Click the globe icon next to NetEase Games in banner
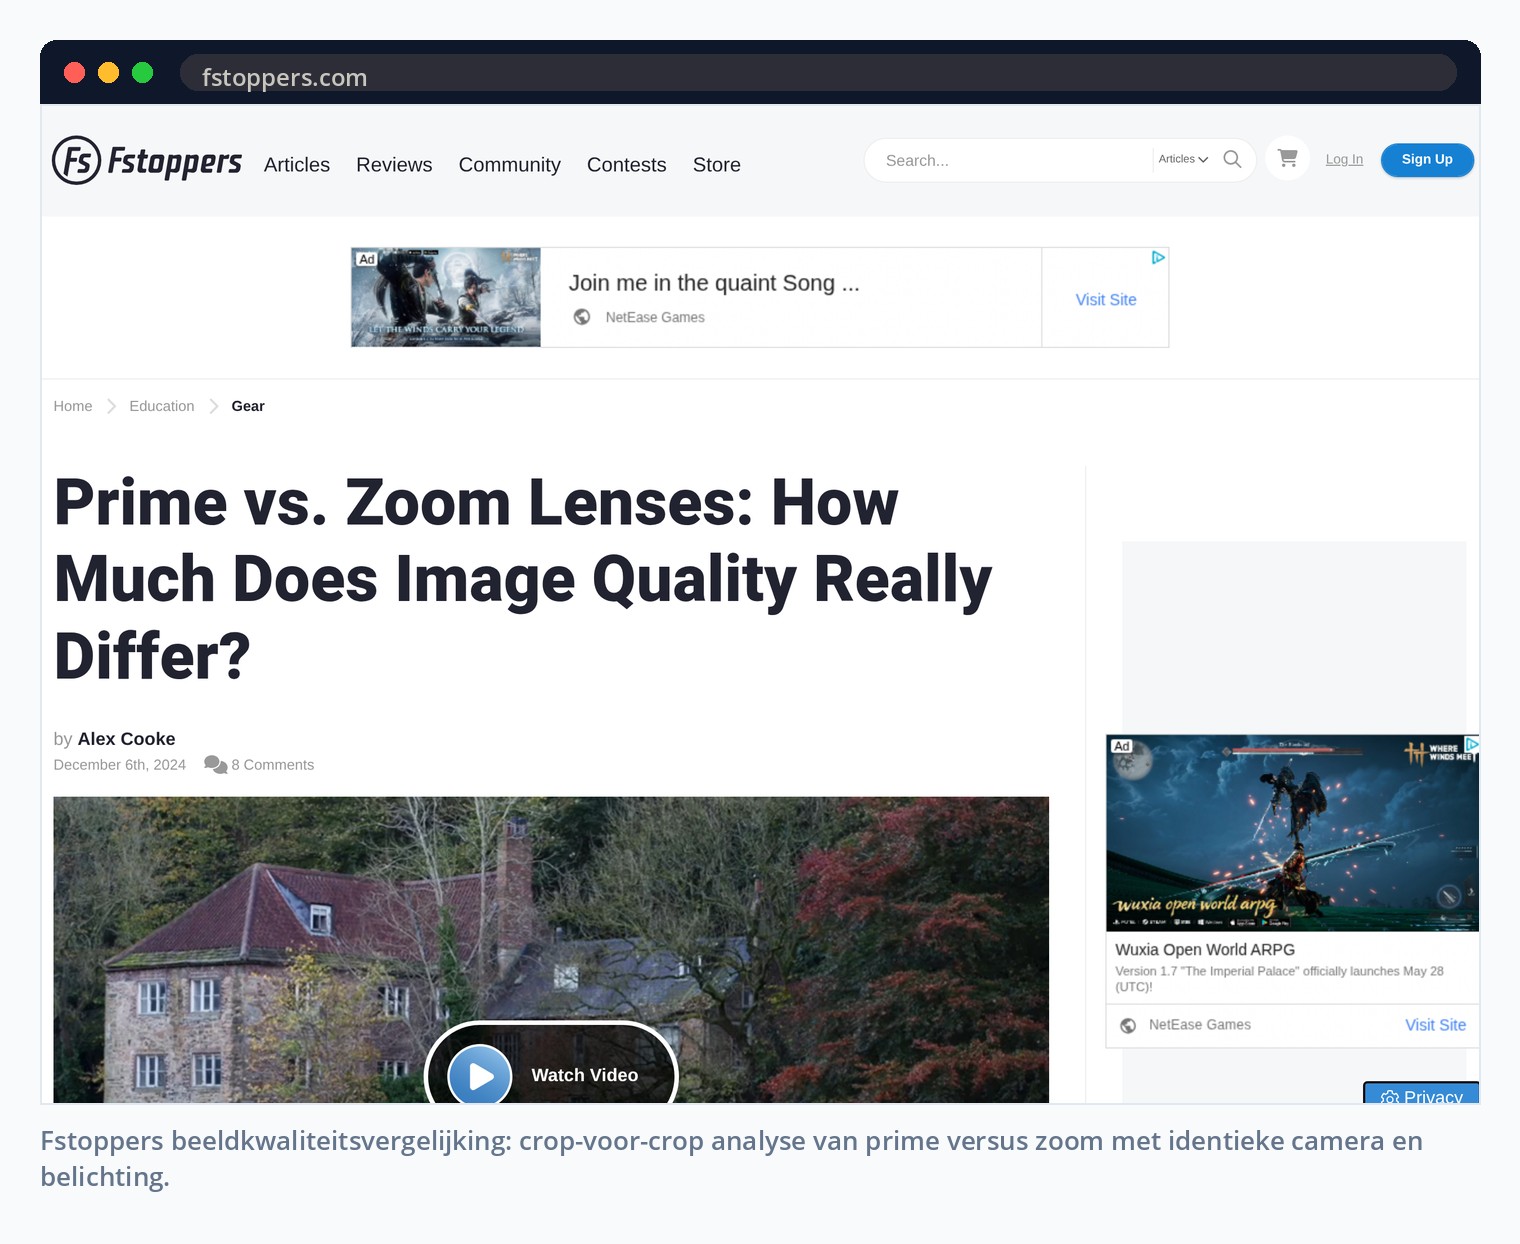1520x1244 pixels. 582,317
